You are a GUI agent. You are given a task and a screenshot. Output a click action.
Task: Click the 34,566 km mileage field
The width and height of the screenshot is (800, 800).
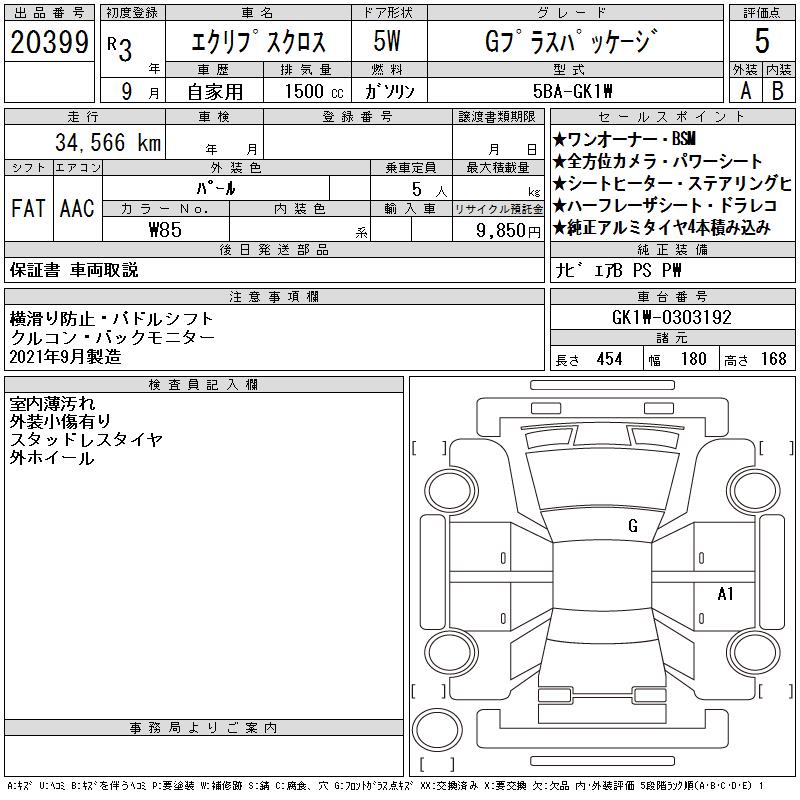84,143
